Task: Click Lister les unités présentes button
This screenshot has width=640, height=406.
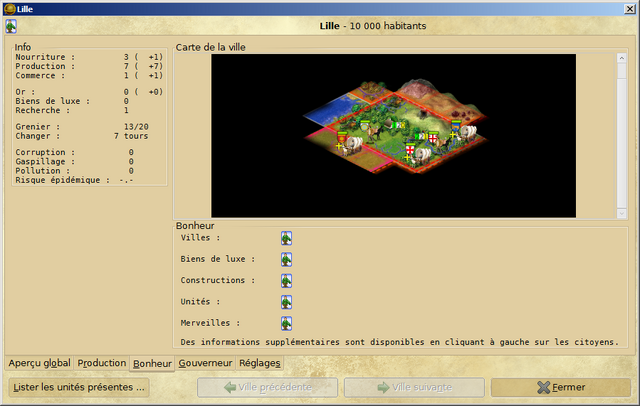Action: point(79,387)
